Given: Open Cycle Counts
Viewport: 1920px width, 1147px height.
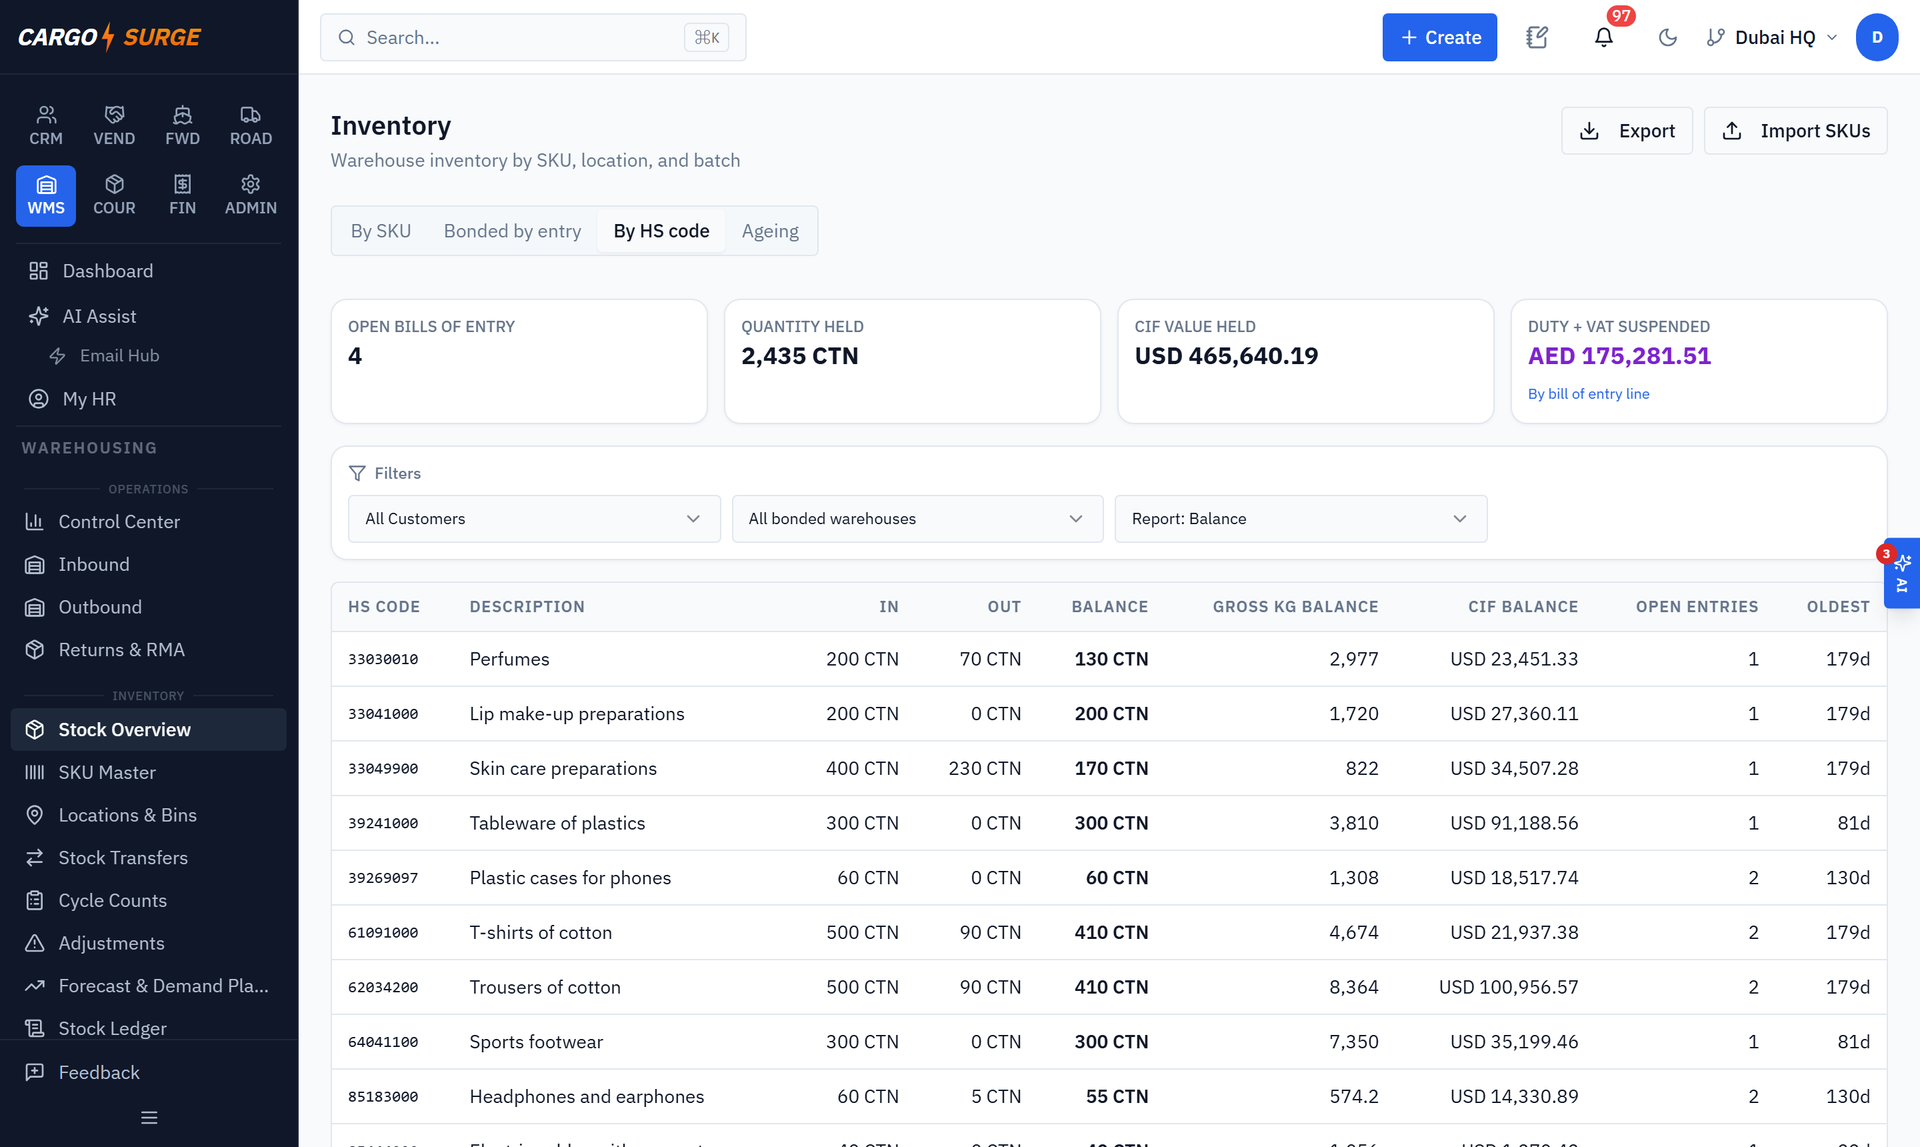Looking at the screenshot, I should pyautogui.click(x=149, y=900).
